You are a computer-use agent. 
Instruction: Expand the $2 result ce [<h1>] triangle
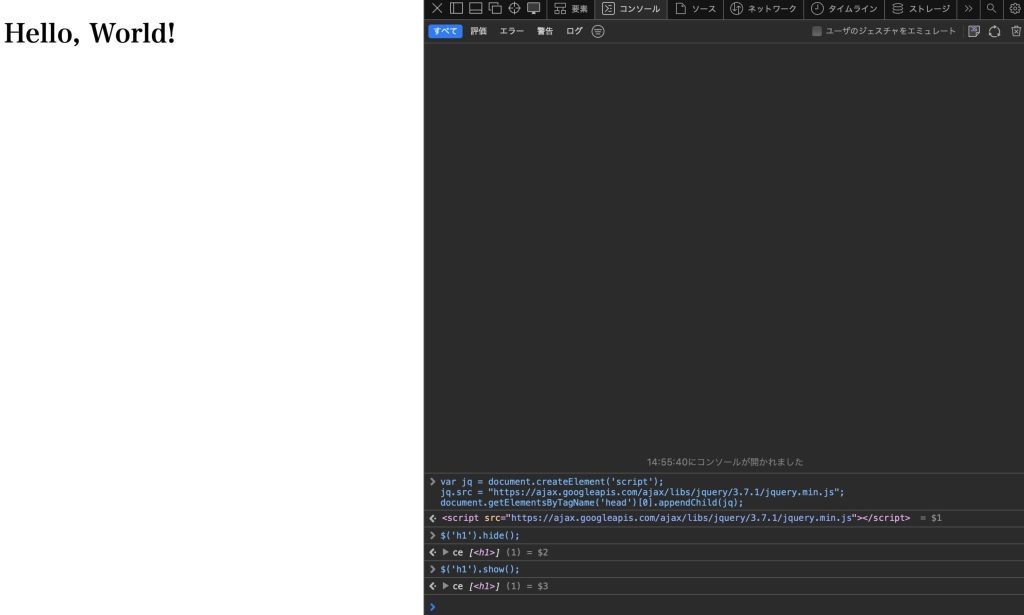[x=445, y=552]
